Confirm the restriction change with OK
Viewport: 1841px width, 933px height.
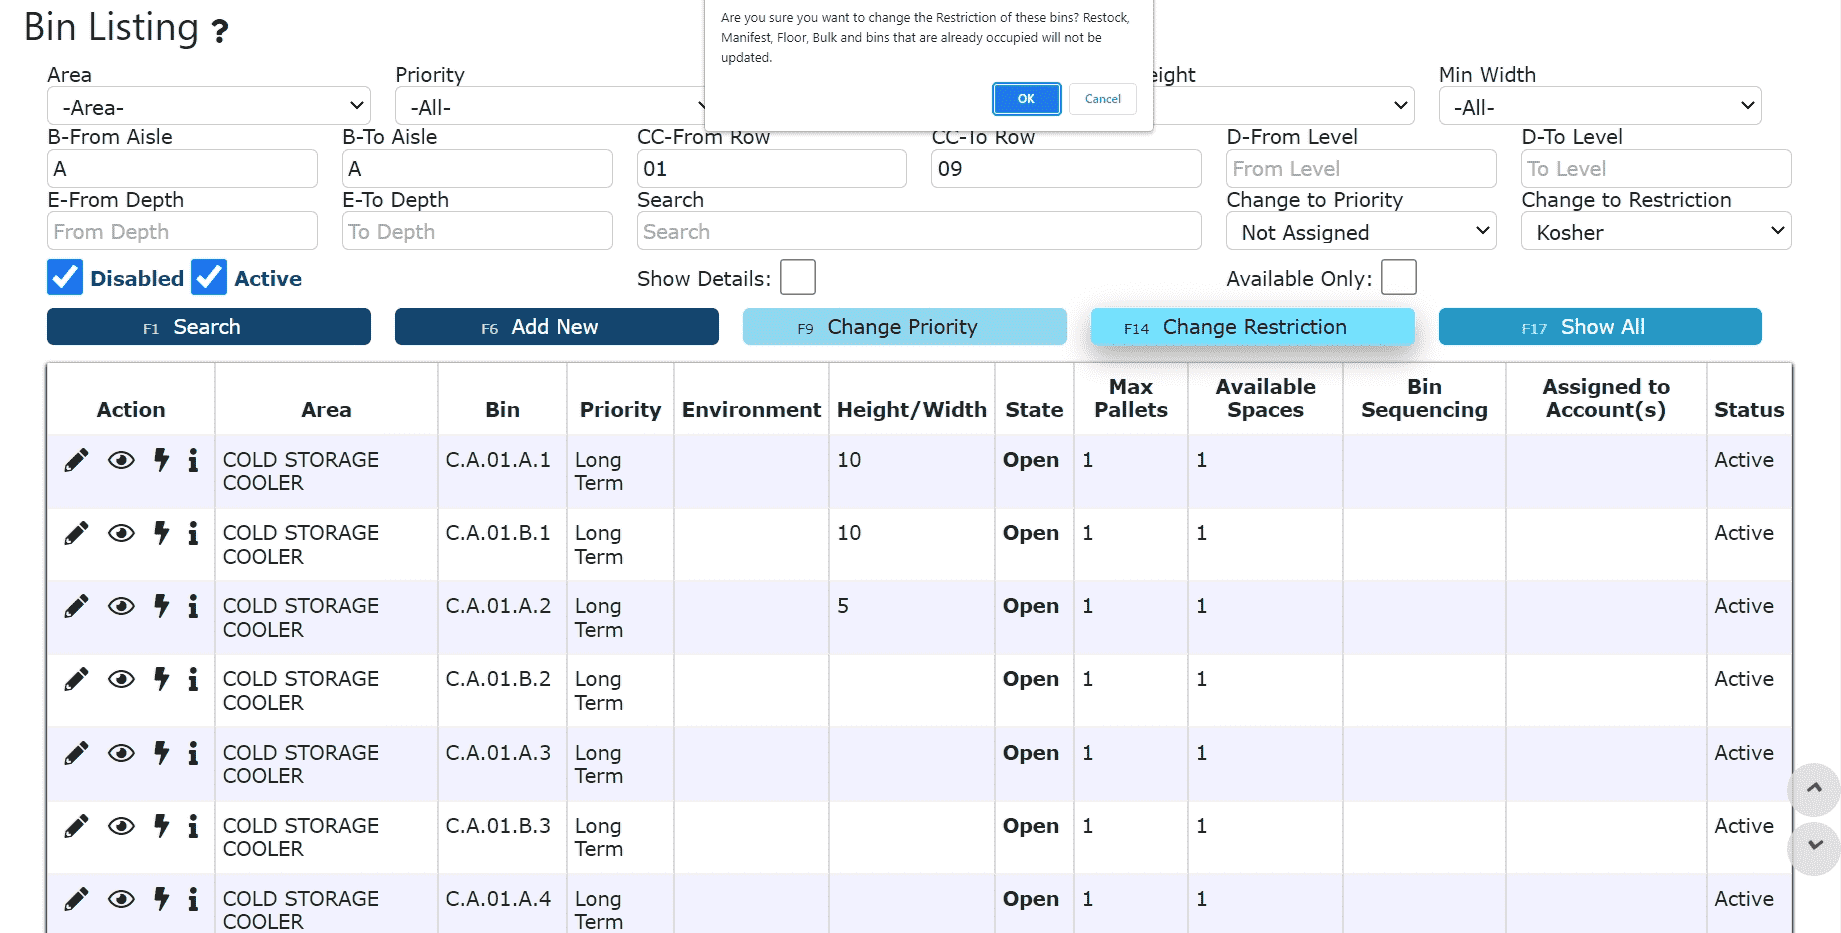coord(1026,99)
